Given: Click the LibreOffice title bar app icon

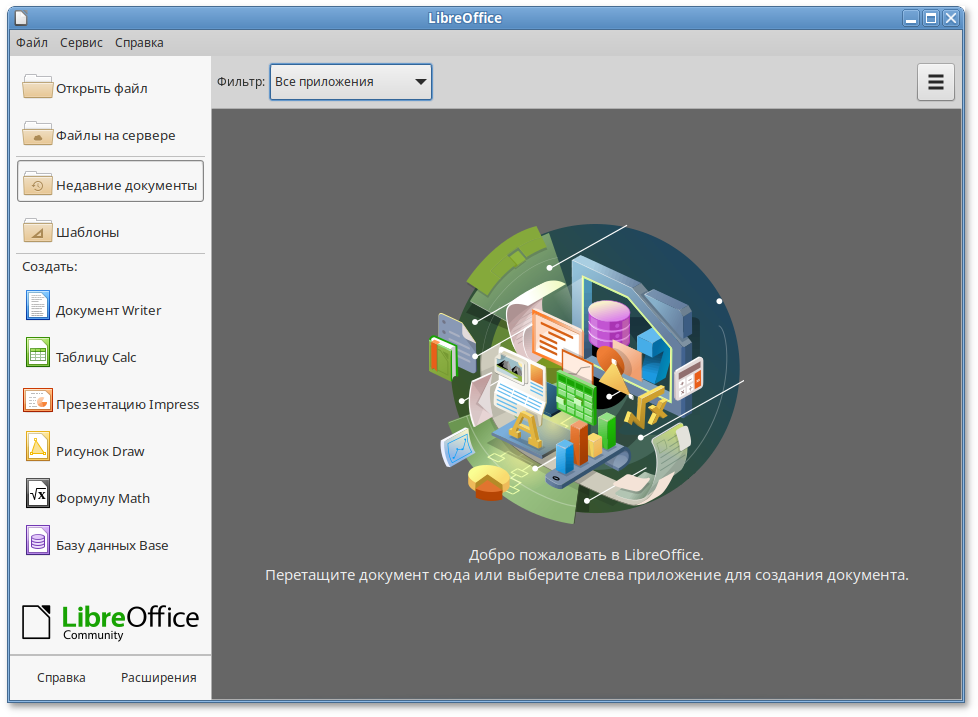Looking at the screenshot, I should [23, 17].
